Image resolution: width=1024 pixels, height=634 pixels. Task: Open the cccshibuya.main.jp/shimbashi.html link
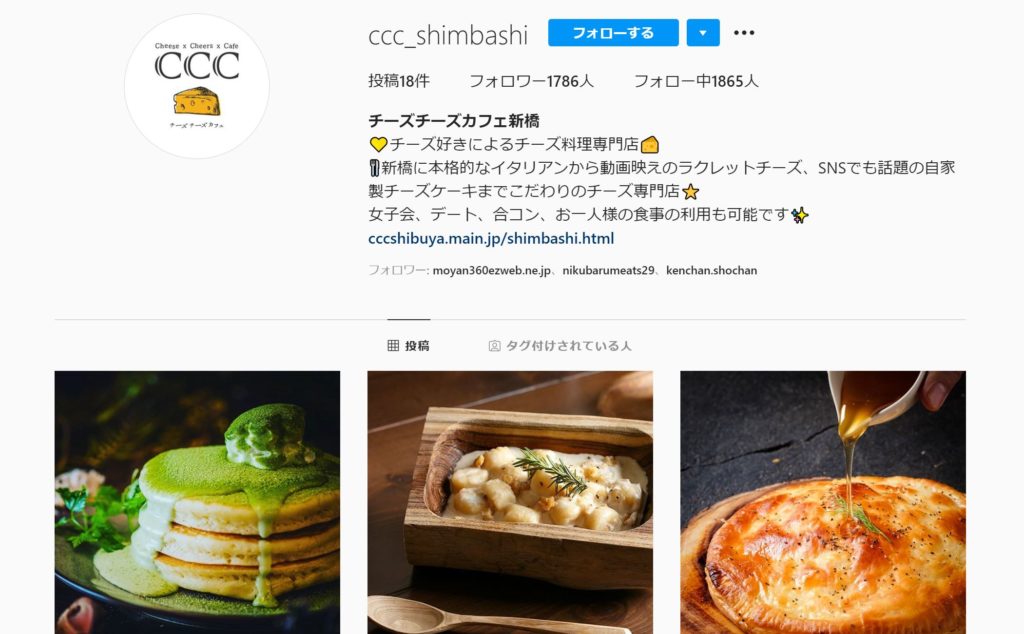491,238
